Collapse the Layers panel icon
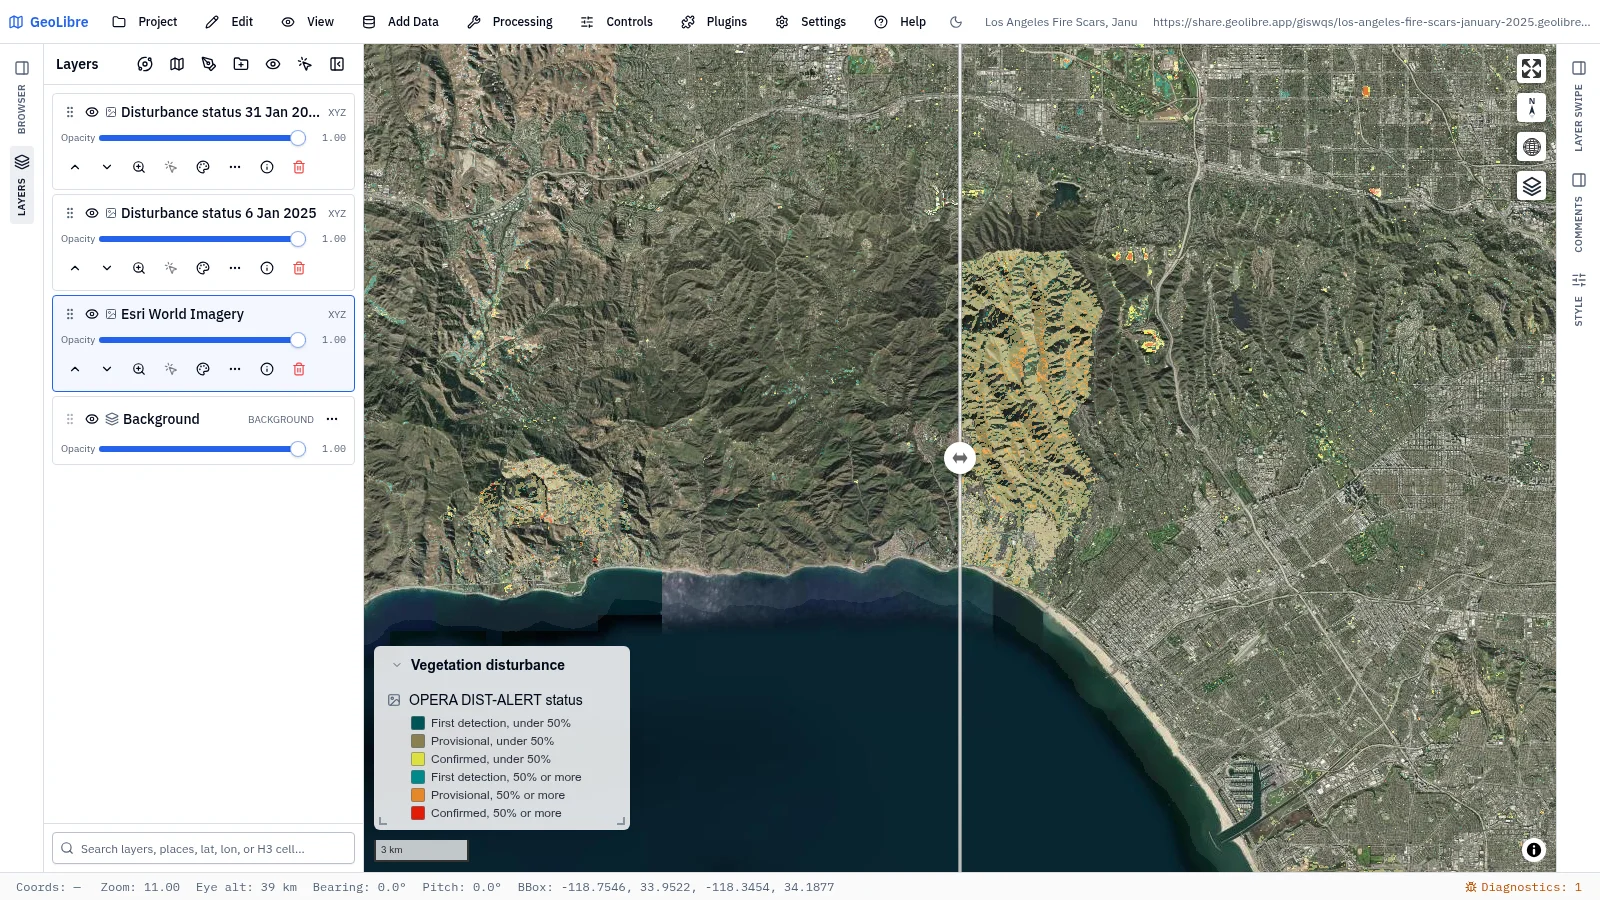1600x900 pixels. tap(337, 64)
